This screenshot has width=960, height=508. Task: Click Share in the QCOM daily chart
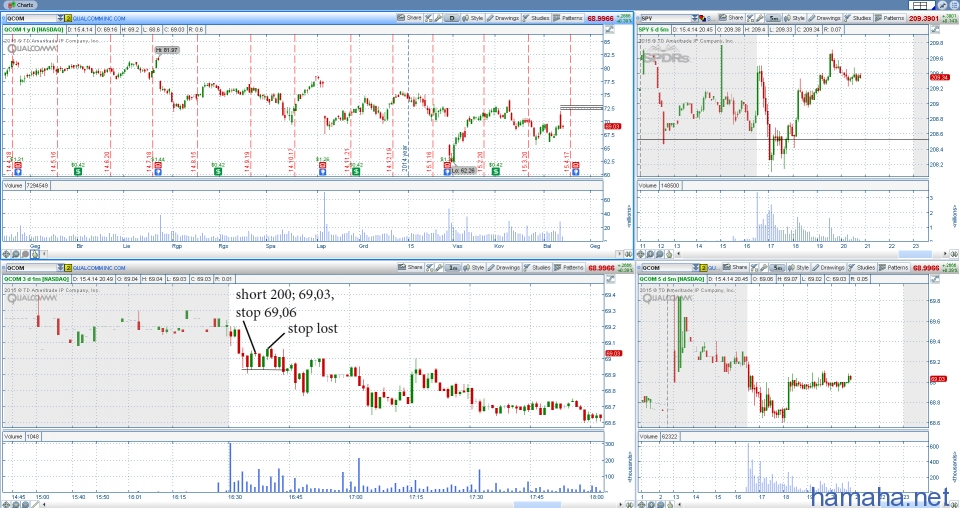click(x=410, y=18)
